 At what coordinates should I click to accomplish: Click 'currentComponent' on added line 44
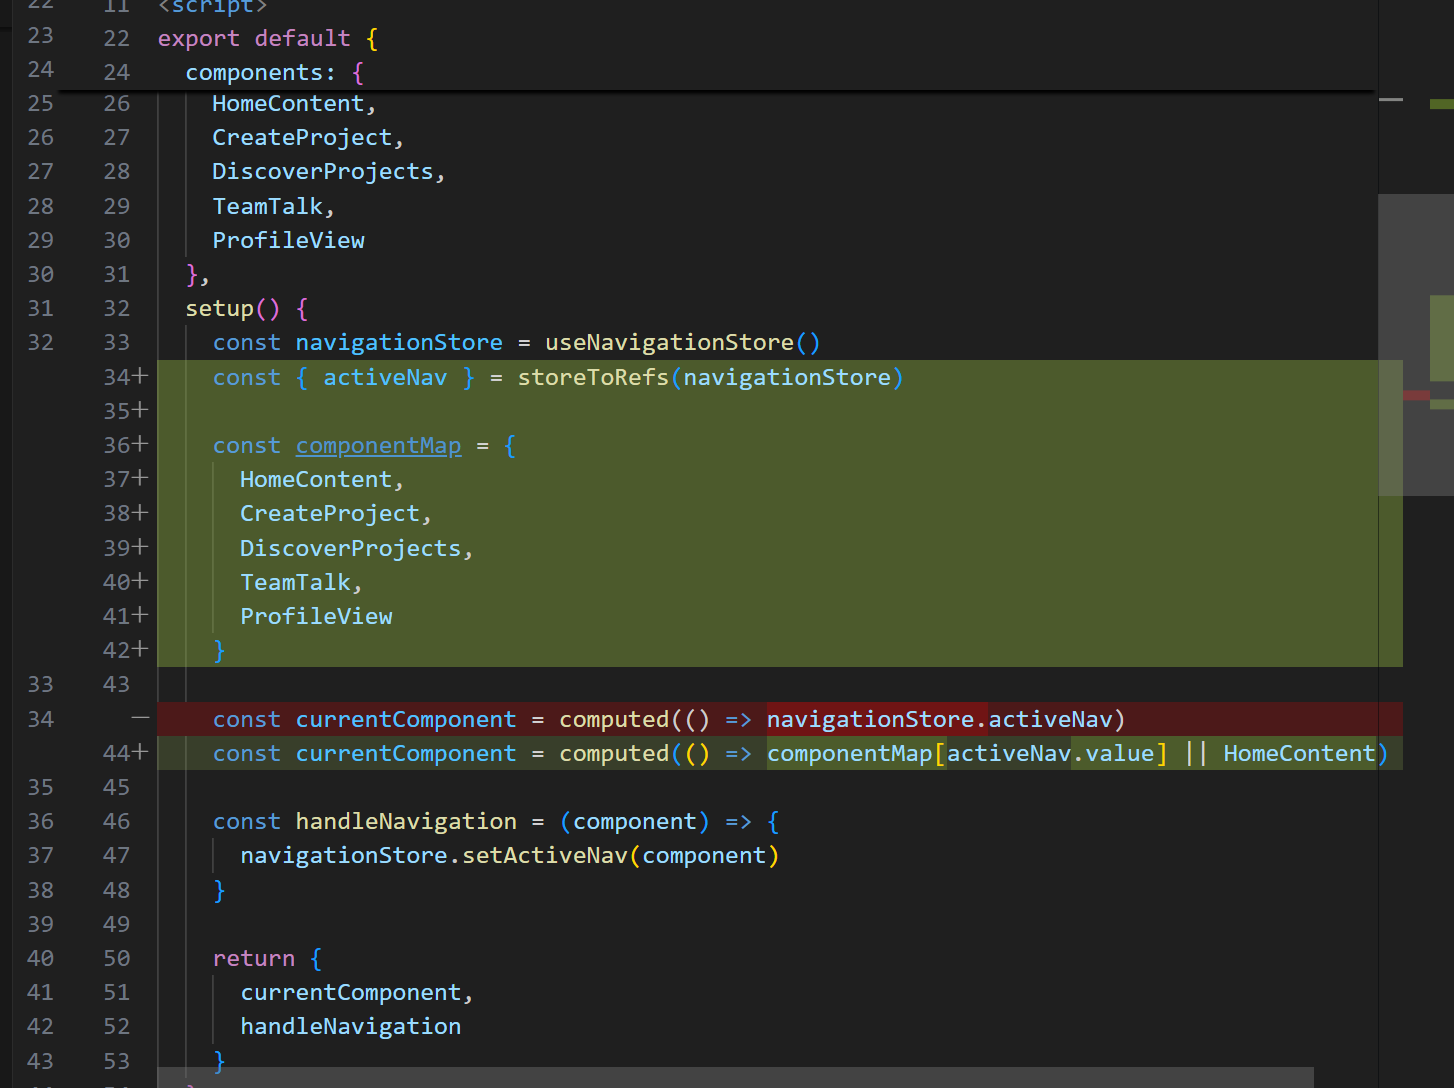(x=406, y=754)
